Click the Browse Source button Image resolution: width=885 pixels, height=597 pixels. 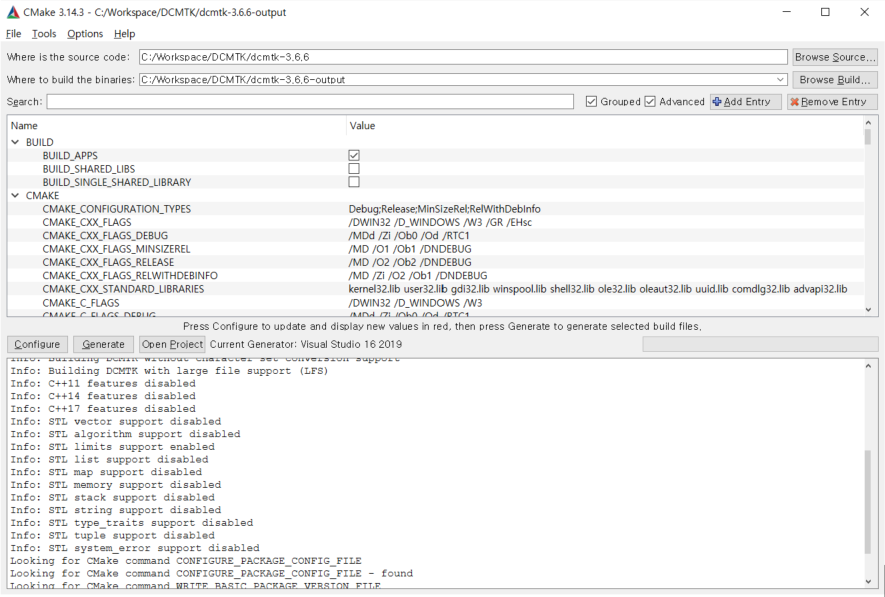835,57
